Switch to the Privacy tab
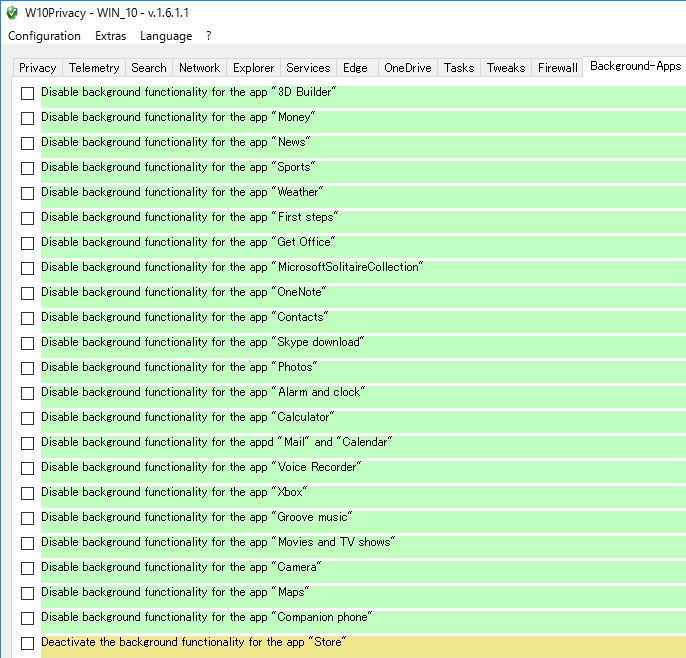Viewport: 686px width, 658px height. [x=38, y=68]
